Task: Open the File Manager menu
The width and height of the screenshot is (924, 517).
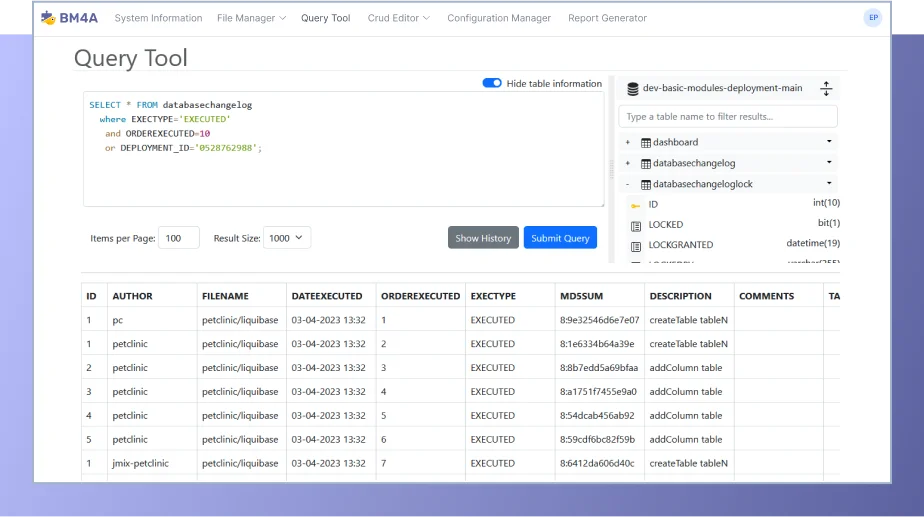Action: tap(251, 18)
